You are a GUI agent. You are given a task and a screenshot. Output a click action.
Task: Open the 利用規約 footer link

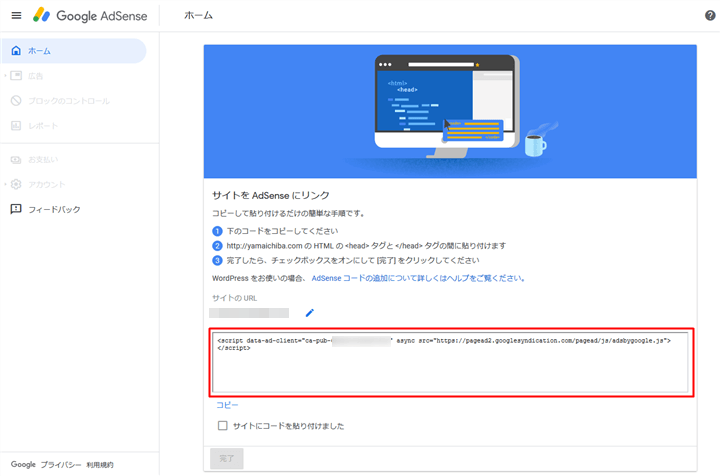(x=100, y=465)
